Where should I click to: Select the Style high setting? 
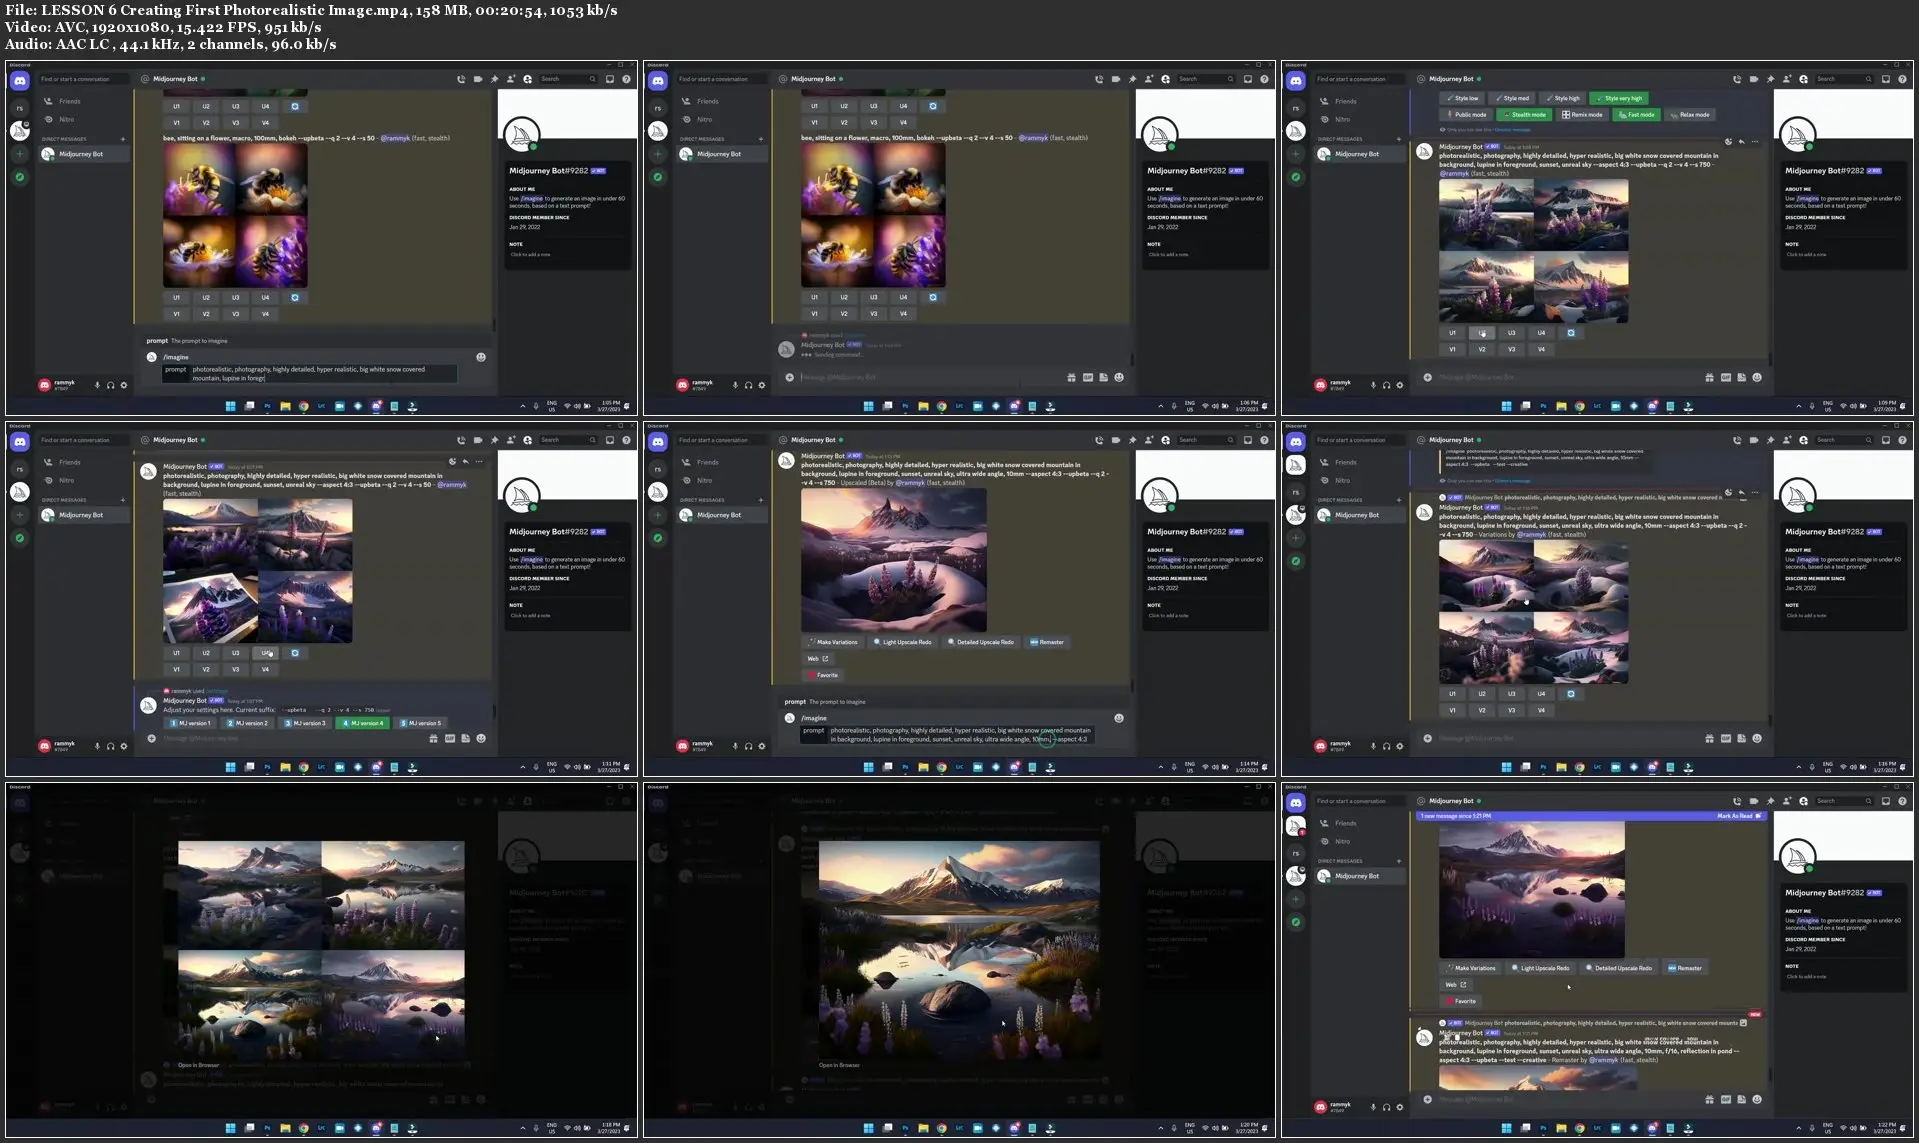(x=1563, y=98)
